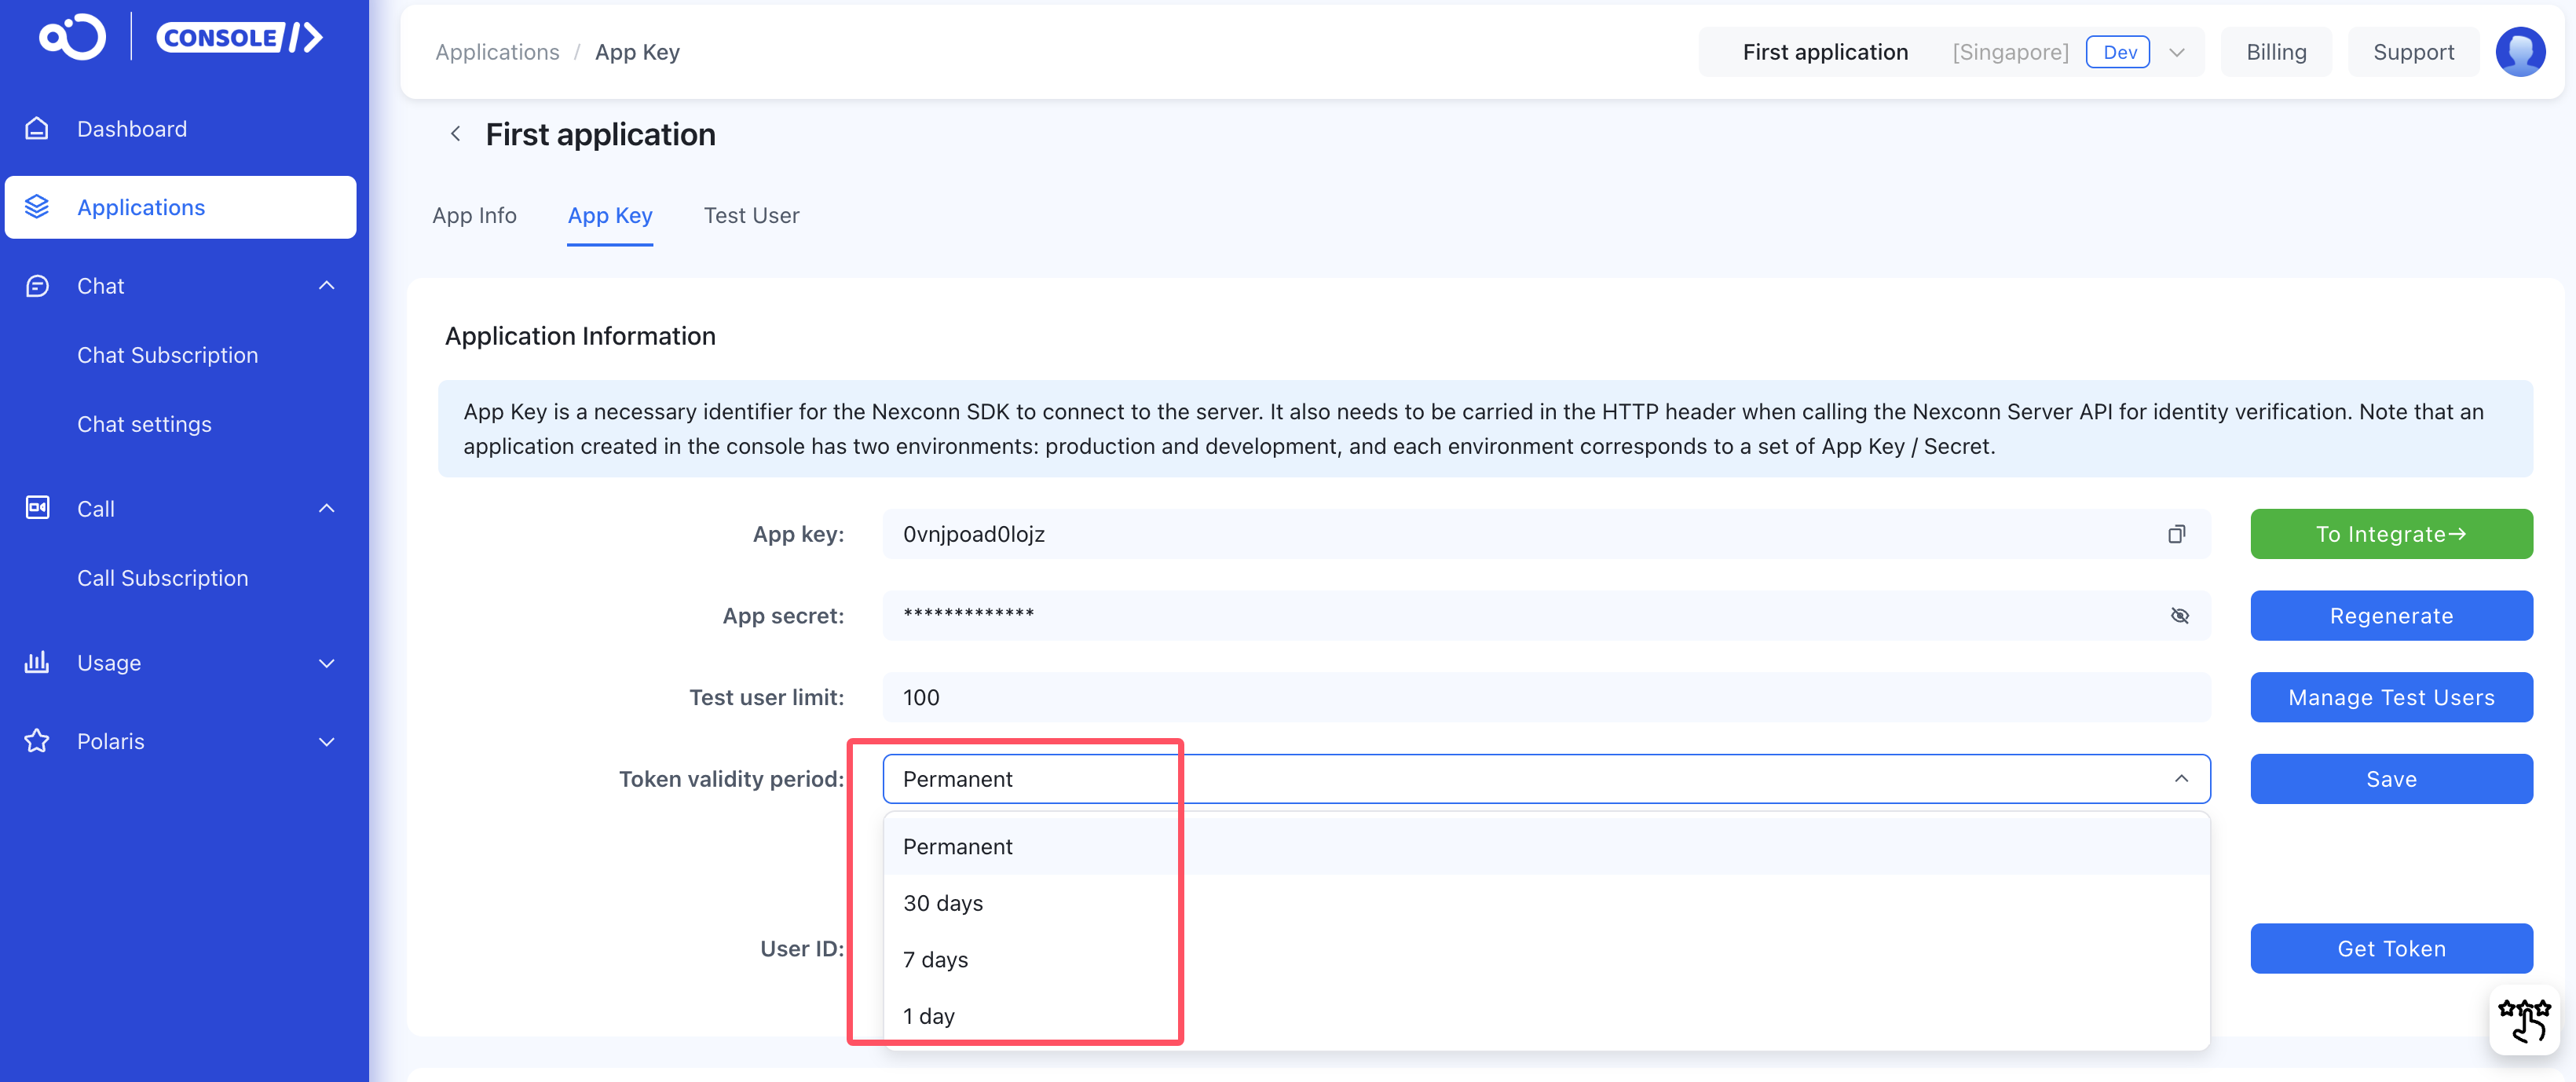The height and width of the screenshot is (1082, 2576).
Task: Open Chat Subscription in the sidebar
Action: pyautogui.click(x=168, y=355)
